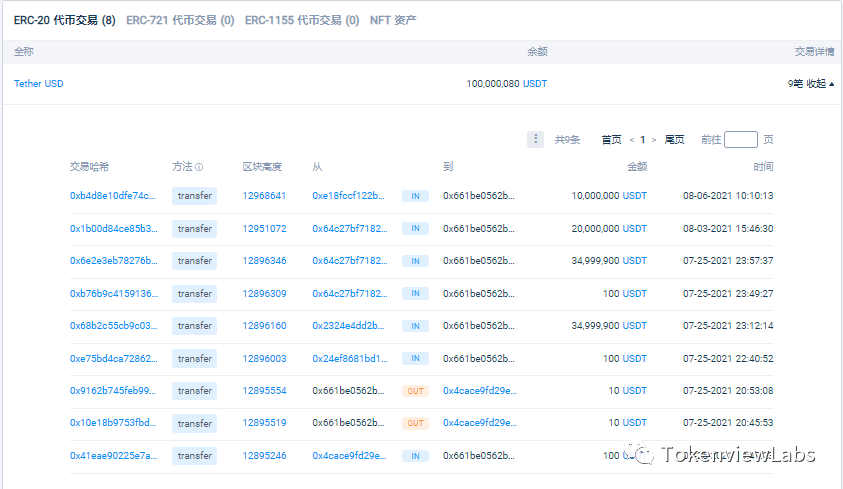Jump to last page via 尾页
This screenshot has width=843, height=489.
[x=675, y=140]
